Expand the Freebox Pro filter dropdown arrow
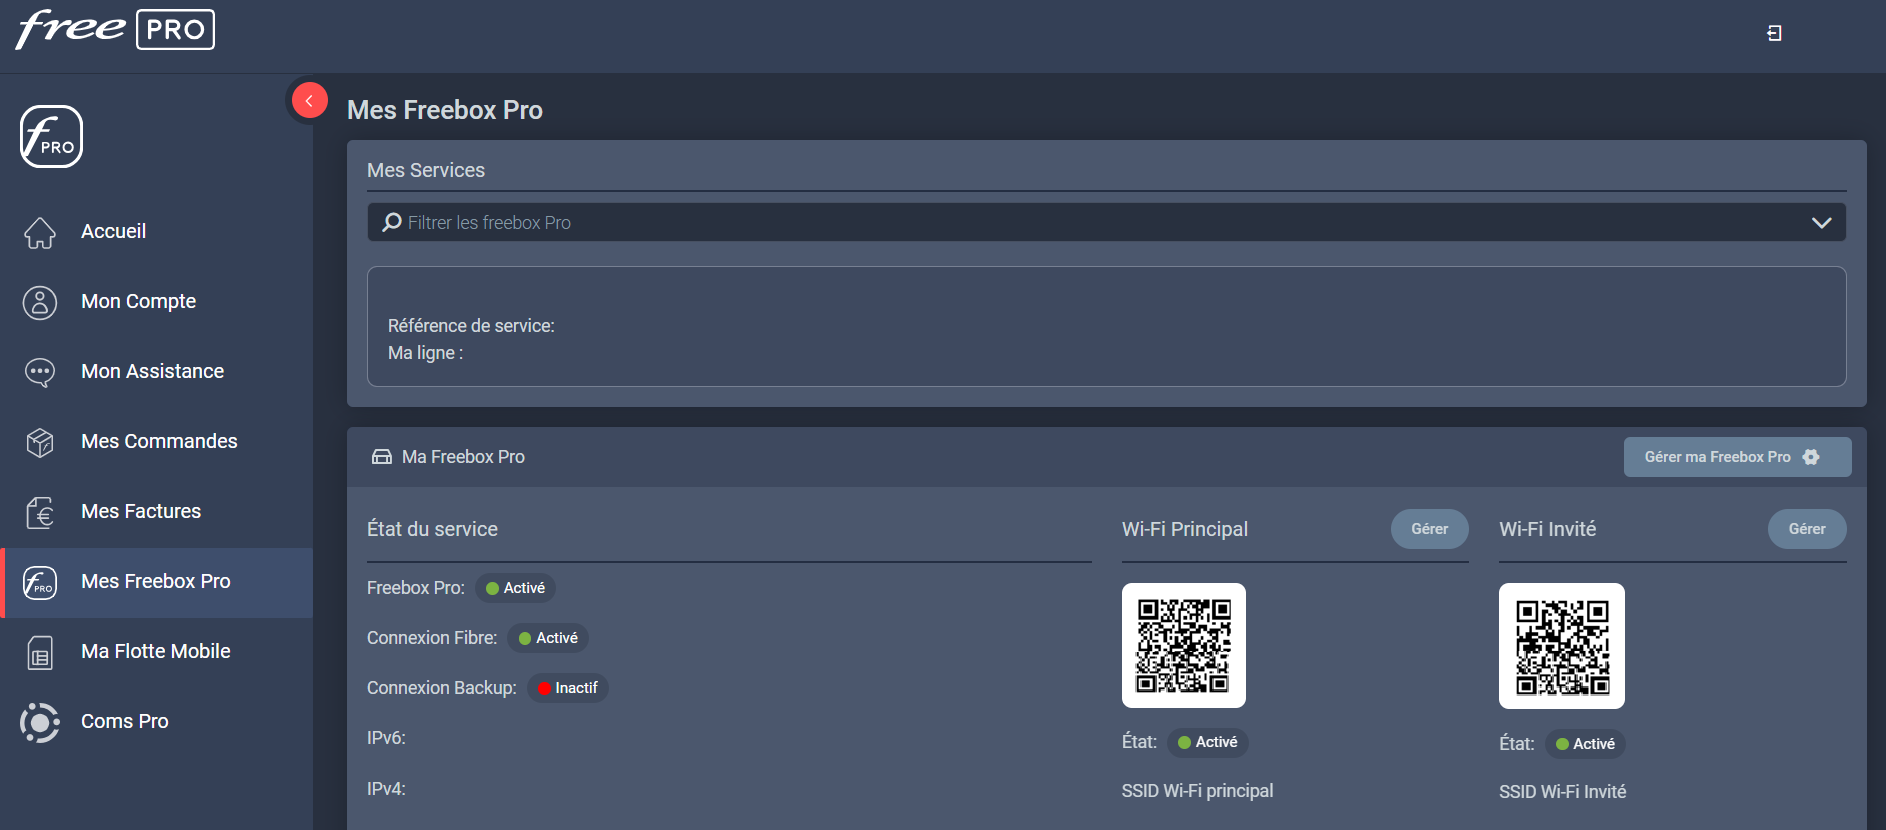The width and height of the screenshot is (1886, 830). 1821,222
